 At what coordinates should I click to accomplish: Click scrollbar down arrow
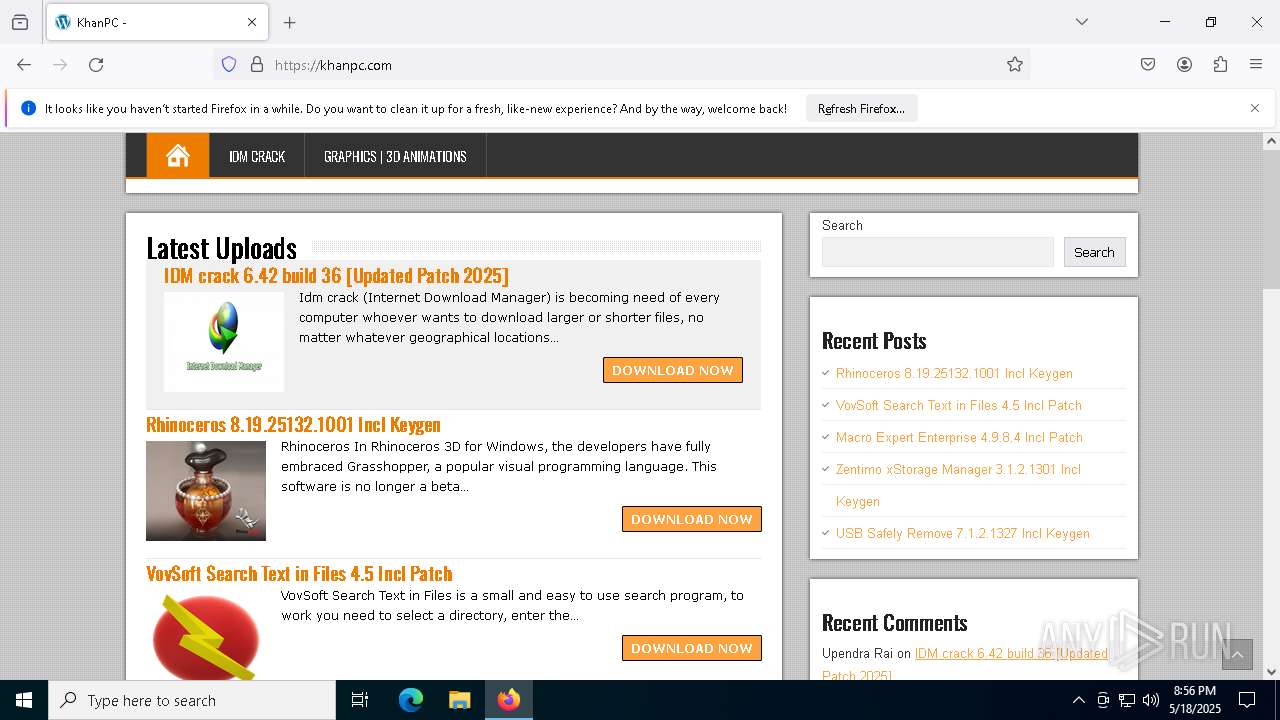point(1272,671)
